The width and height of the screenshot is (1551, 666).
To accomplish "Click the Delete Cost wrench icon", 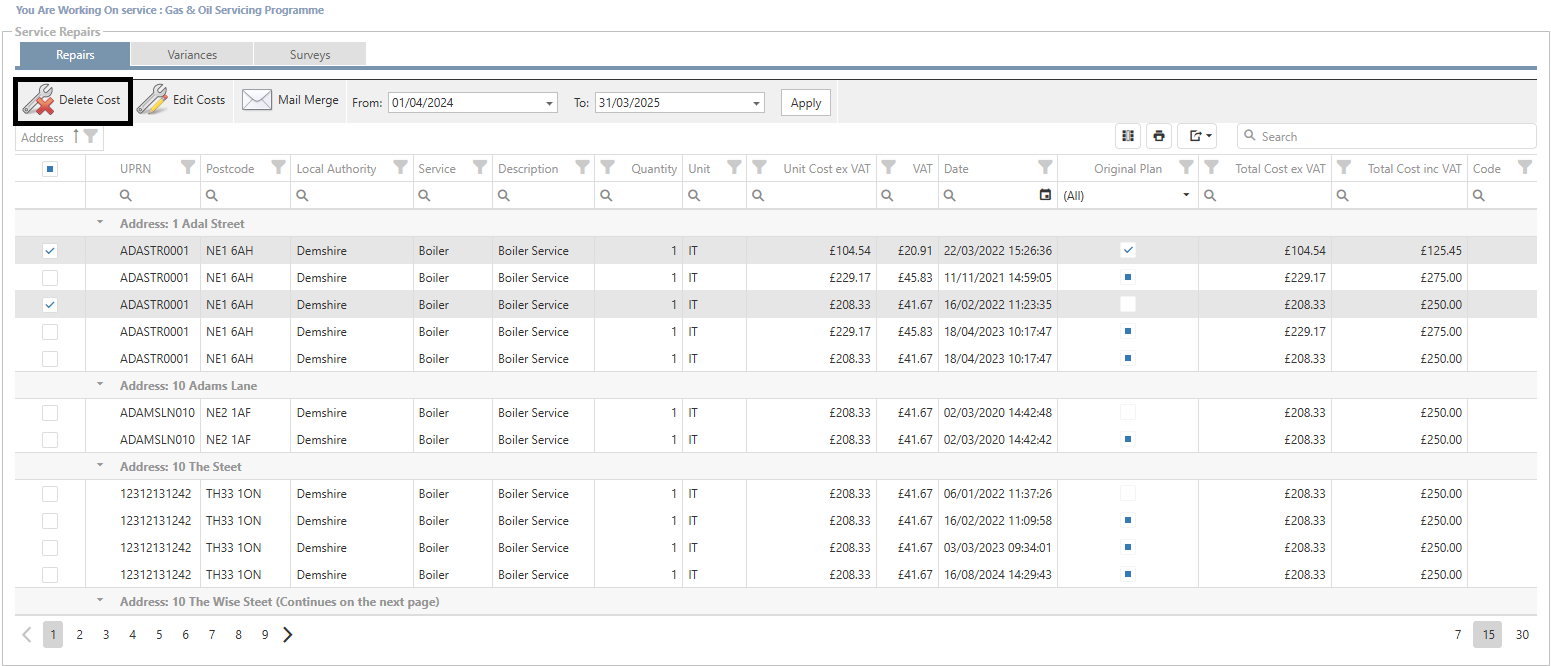I will click(38, 101).
